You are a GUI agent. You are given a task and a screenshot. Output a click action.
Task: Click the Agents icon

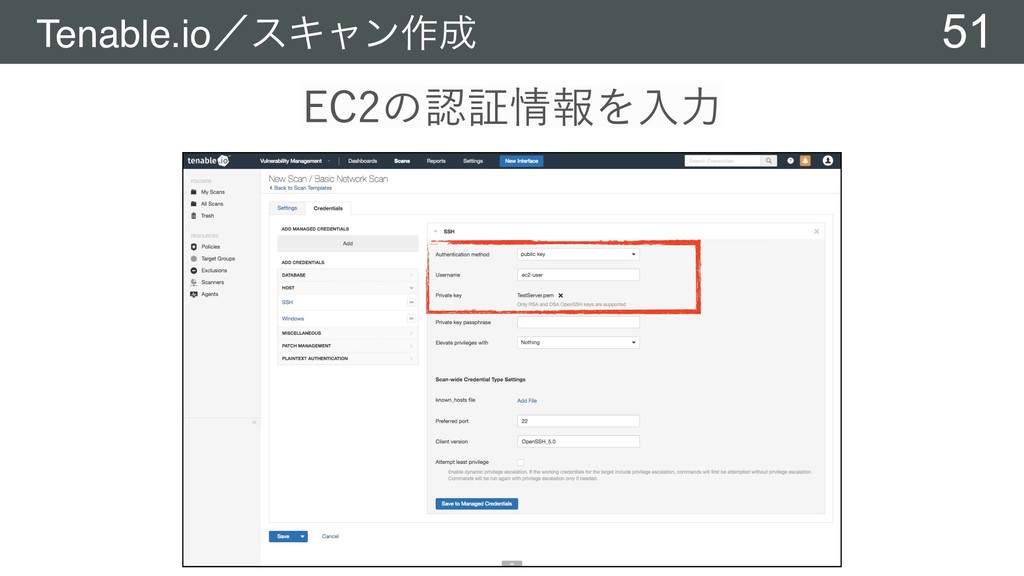click(193, 294)
